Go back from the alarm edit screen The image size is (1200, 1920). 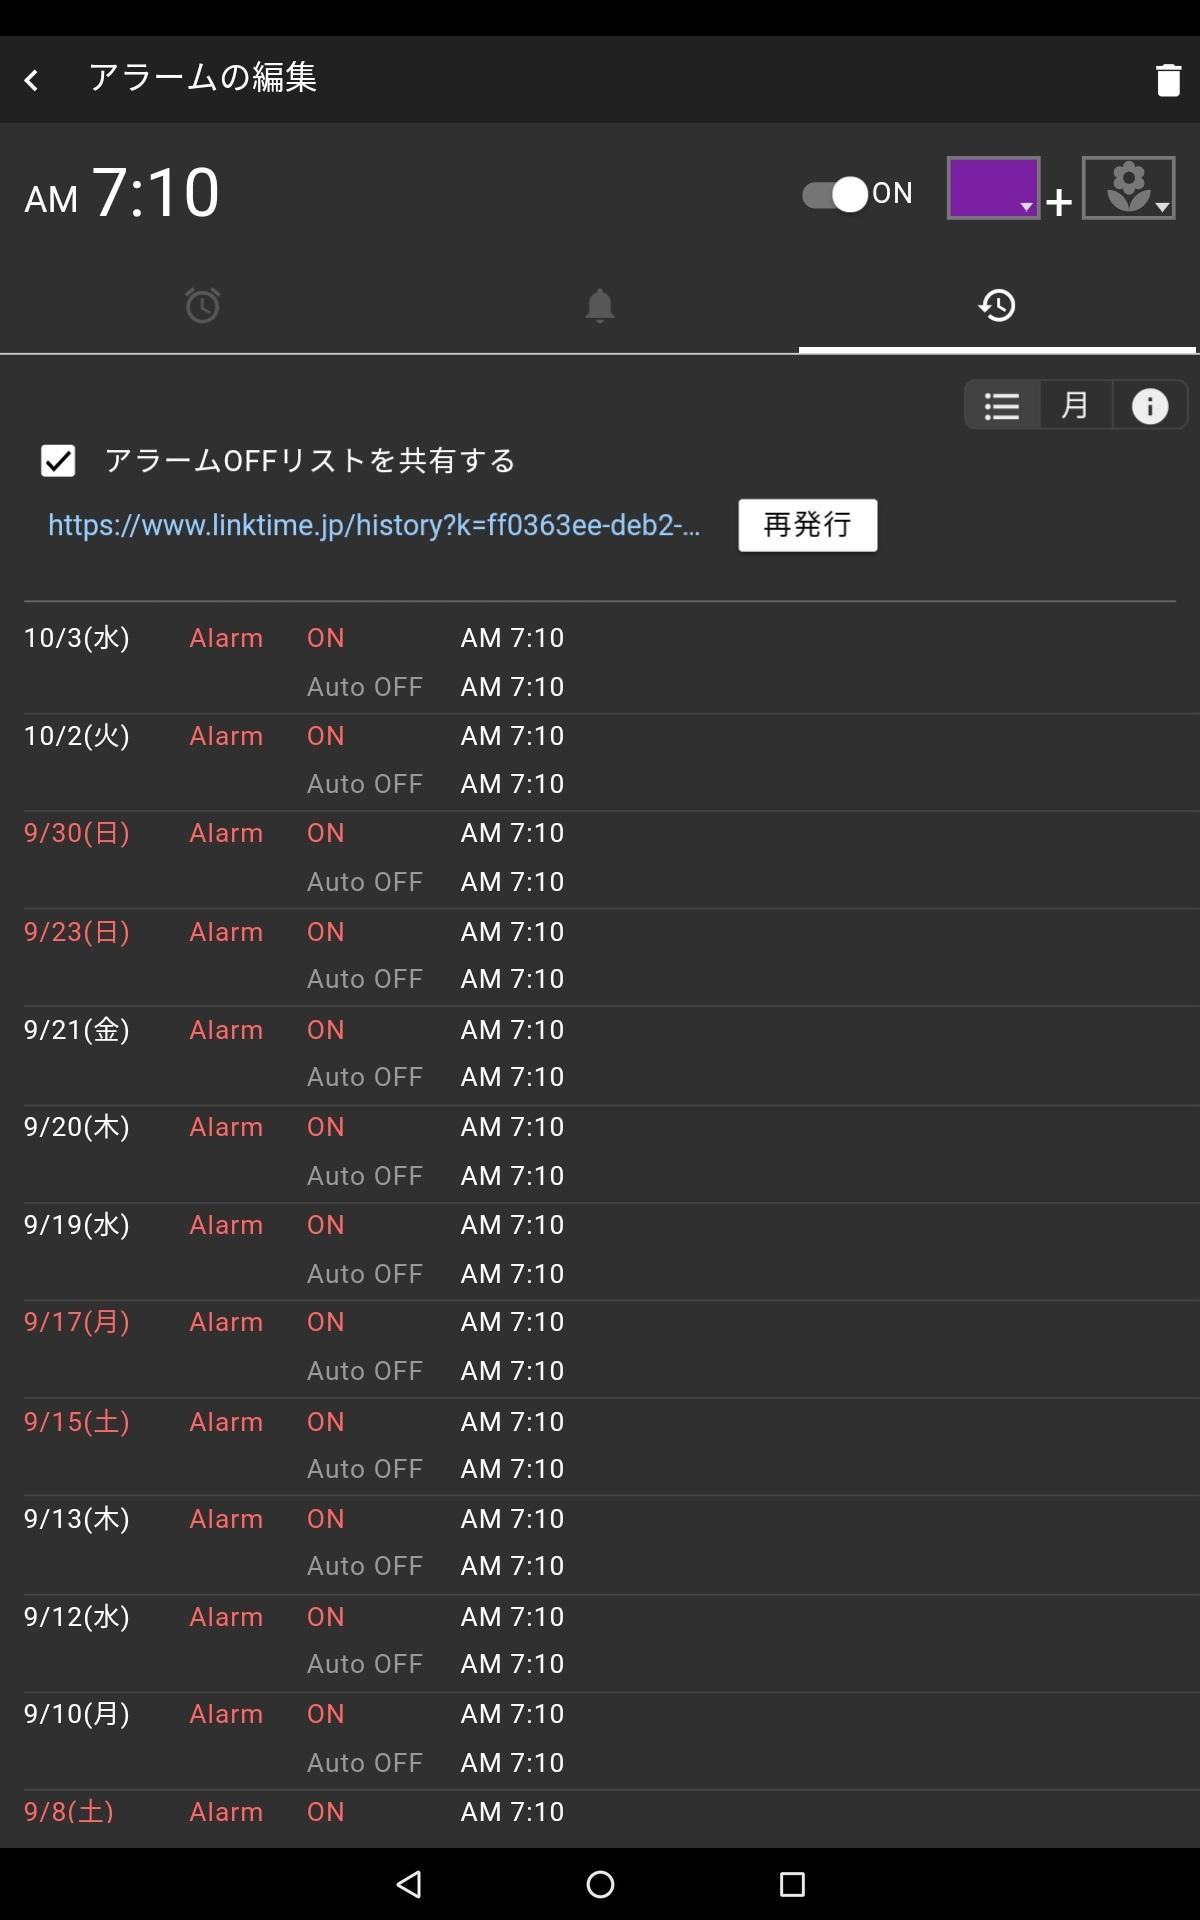pos(32,80)
